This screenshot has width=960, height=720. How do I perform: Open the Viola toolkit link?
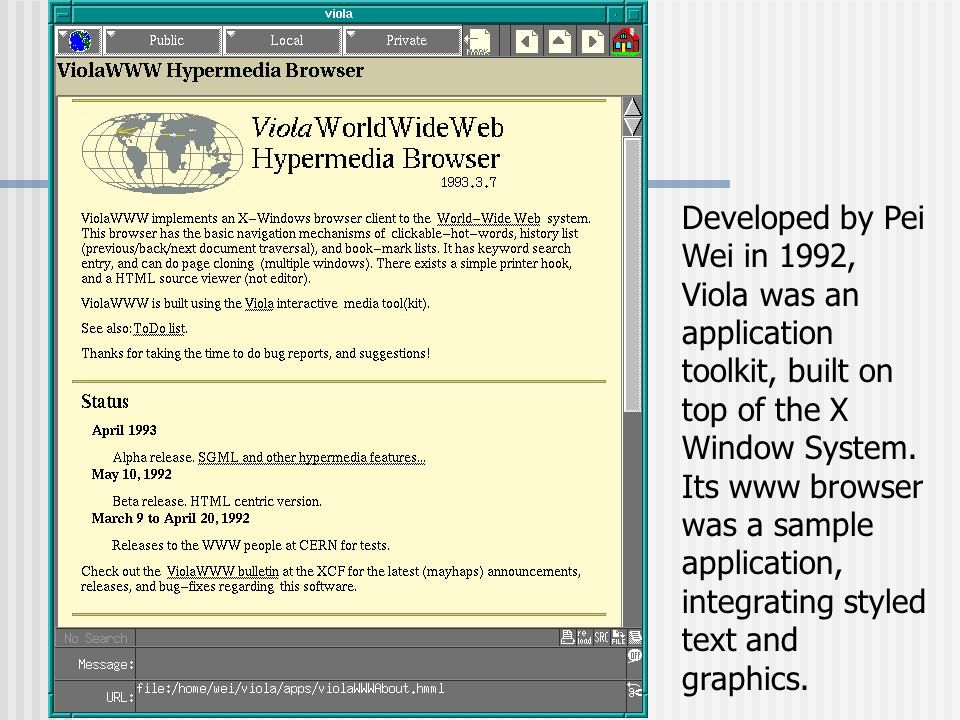click(259, 304)
